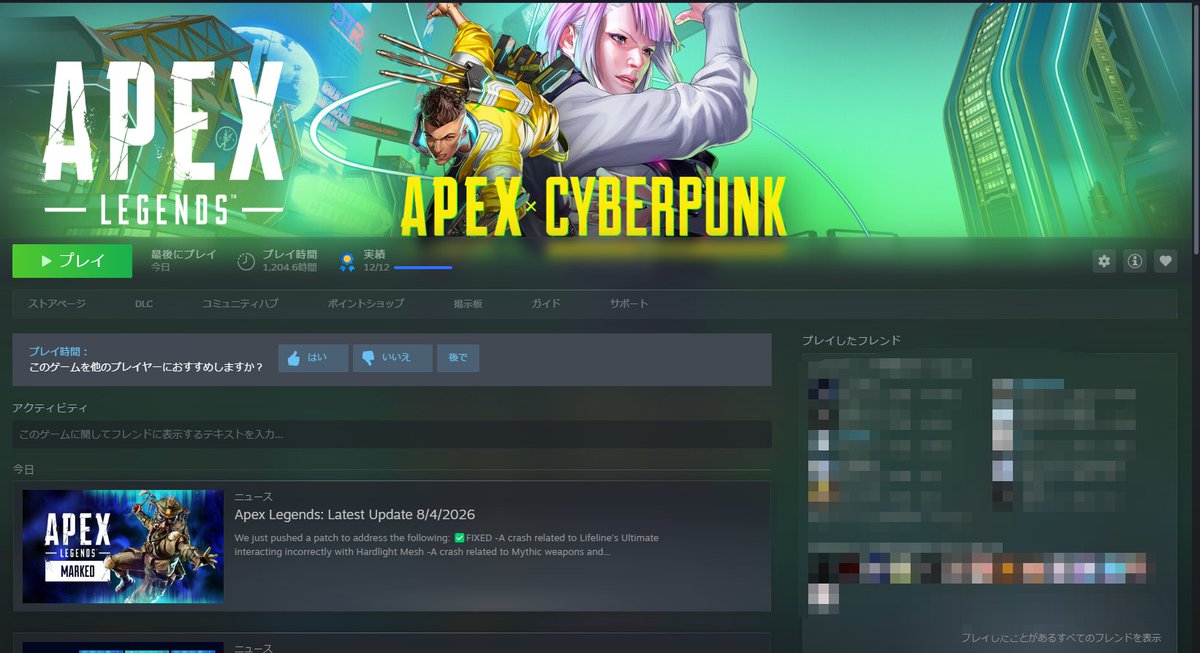Click the Apex Legends logo in banner
Image resolution: width=1200 pixels, height=653 pixels.
[x=163, y=143]
